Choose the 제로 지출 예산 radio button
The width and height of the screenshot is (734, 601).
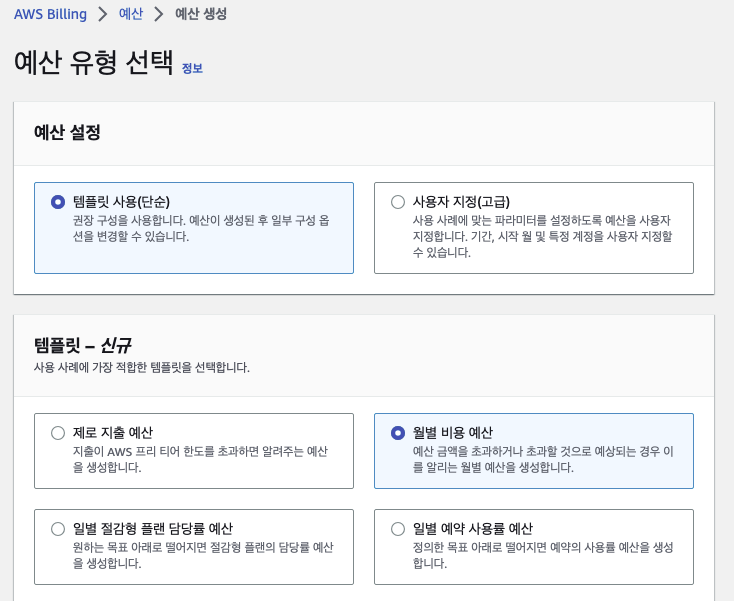(58, 433)
